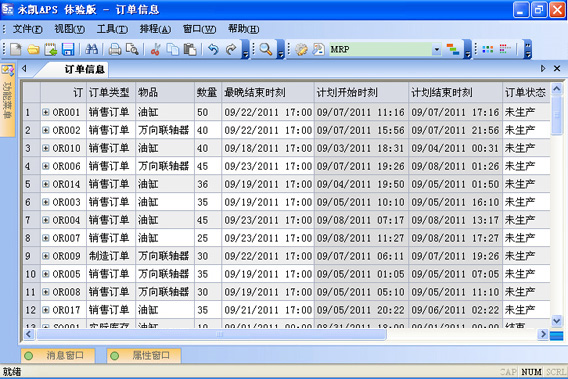Image resolution: width=568 pixels, height=379 pixels.
Task: Open the 排程(A) menu
Action: tap(155, 29)
